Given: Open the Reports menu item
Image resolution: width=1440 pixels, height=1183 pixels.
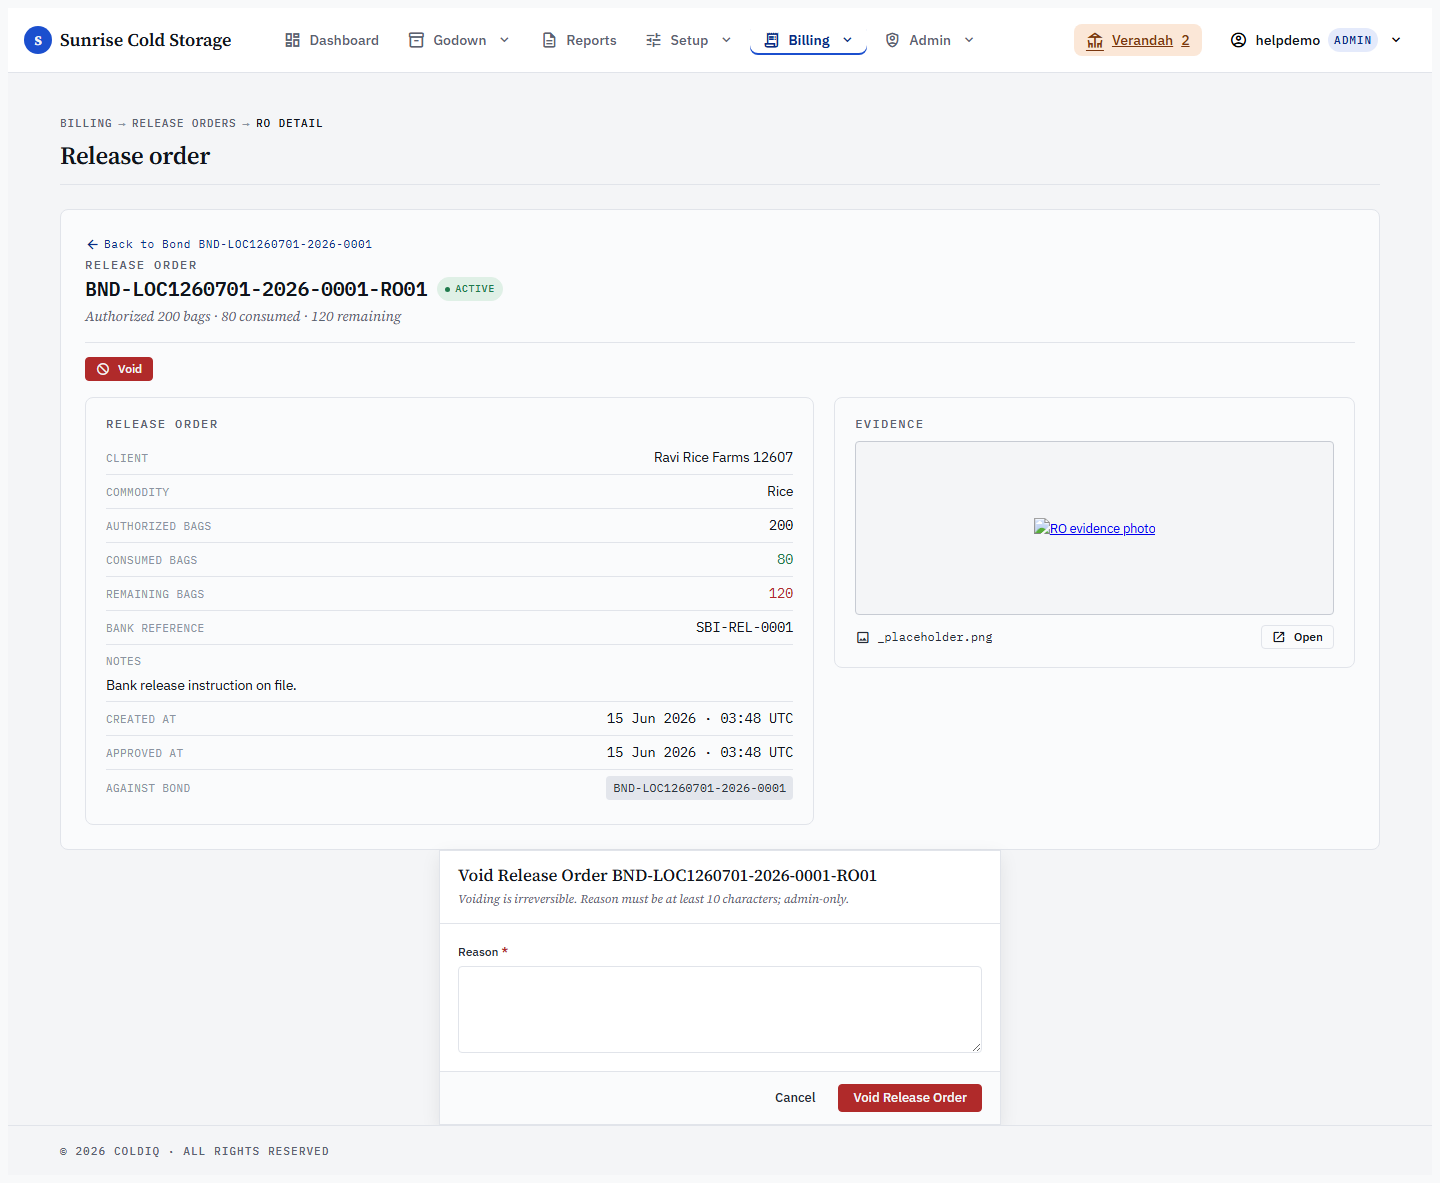Looking at the screenshot, I should click(x=579, y=40).
